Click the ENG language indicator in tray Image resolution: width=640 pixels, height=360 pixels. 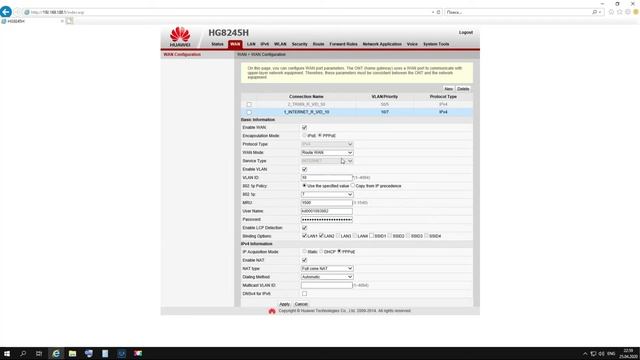click(611, 354)
